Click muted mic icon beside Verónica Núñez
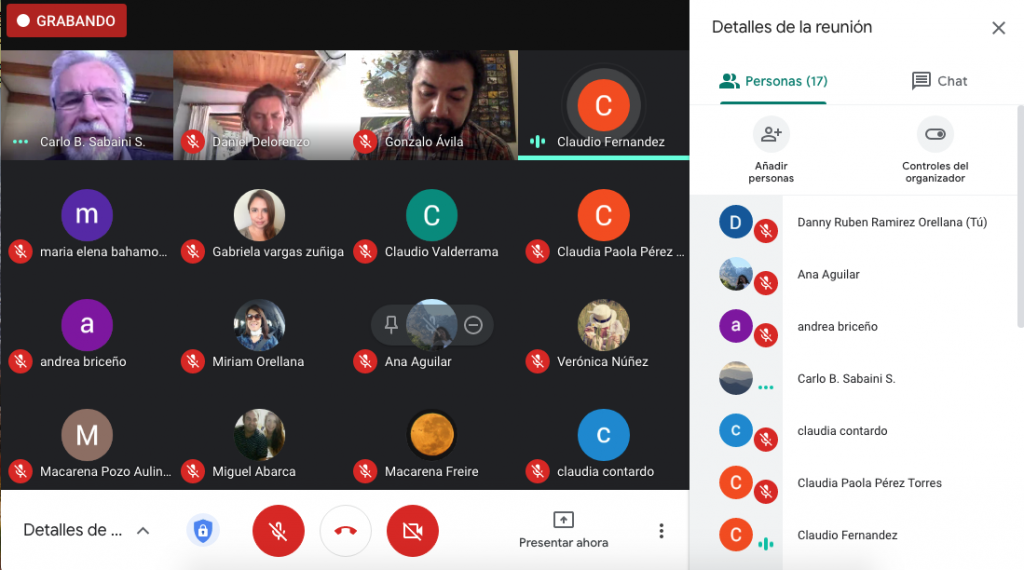The height and width of the screenshot is (570, 1024). tap(537, 361)
